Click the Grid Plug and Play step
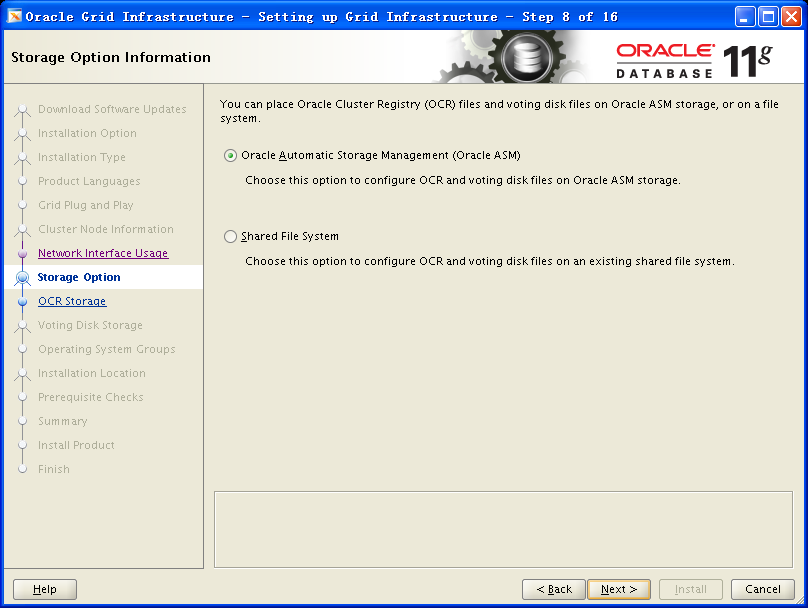Viewport: 808px width, 608px height. click(86, 205)
